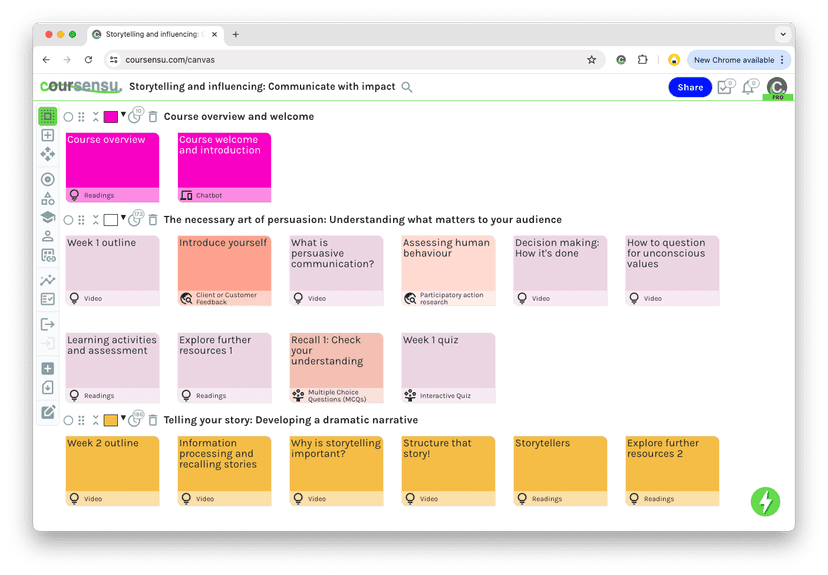Collapse the necessary art of persuasion section
Screen dimensions: 828x575
[96, 220]
